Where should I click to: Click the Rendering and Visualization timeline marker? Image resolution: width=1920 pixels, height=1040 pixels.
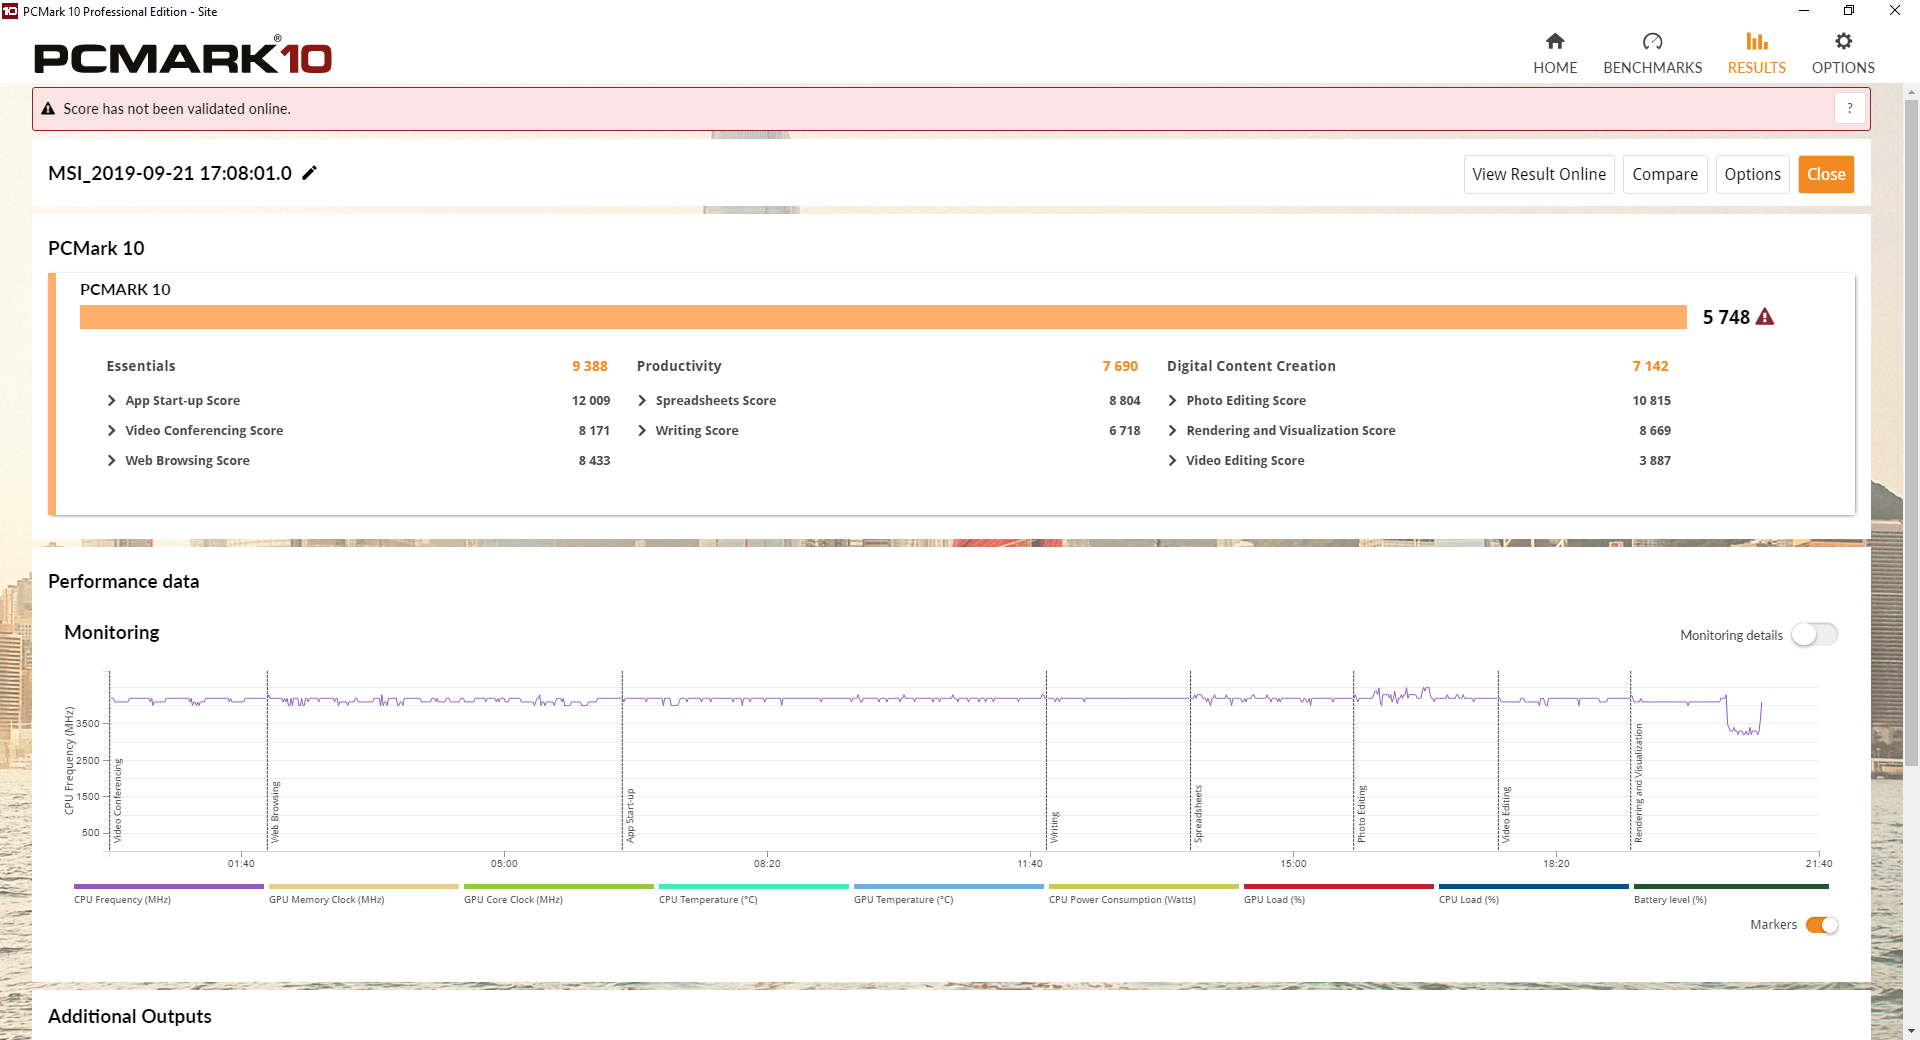1638,783
